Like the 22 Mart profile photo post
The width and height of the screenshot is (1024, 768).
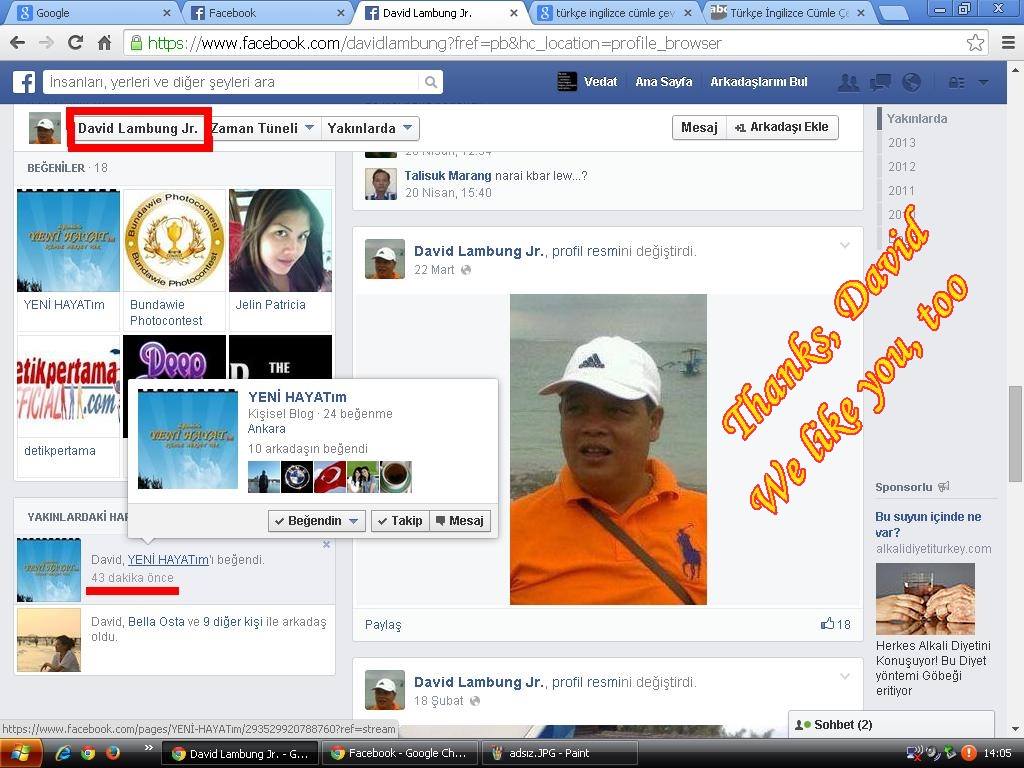coord(827,624)
